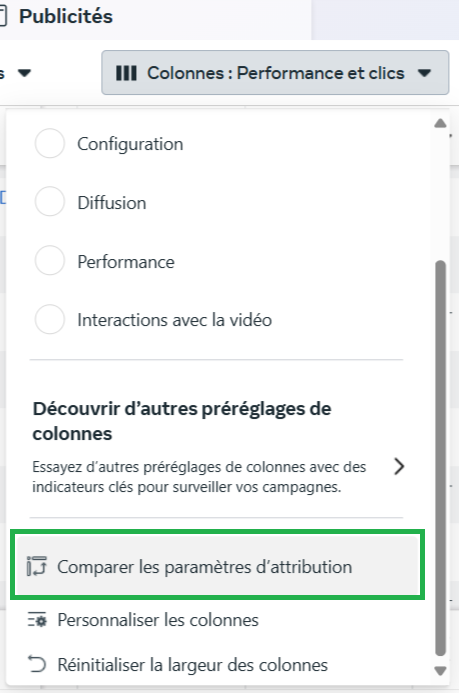Click the dropdown menu's vertical scrollbar thumb
Image resolution: width=459 pixels, height=693 pixels.
coord(440,458)
